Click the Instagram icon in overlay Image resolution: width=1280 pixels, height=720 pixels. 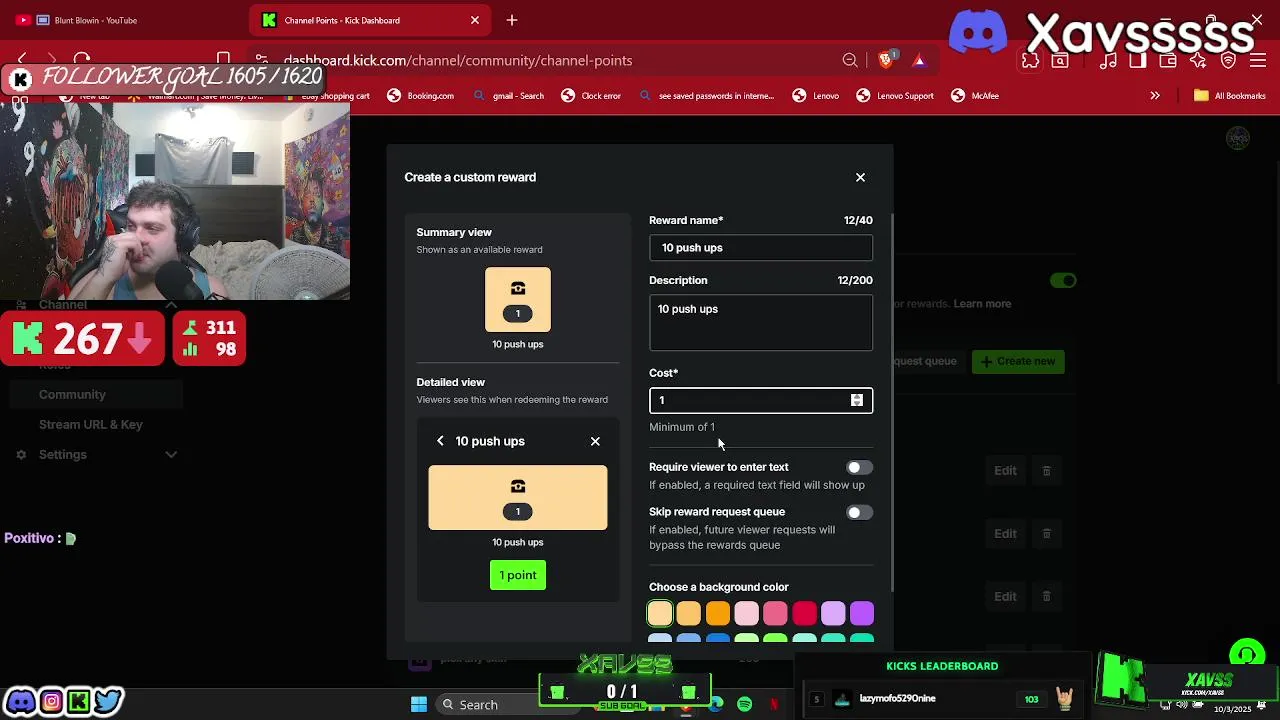51,701
